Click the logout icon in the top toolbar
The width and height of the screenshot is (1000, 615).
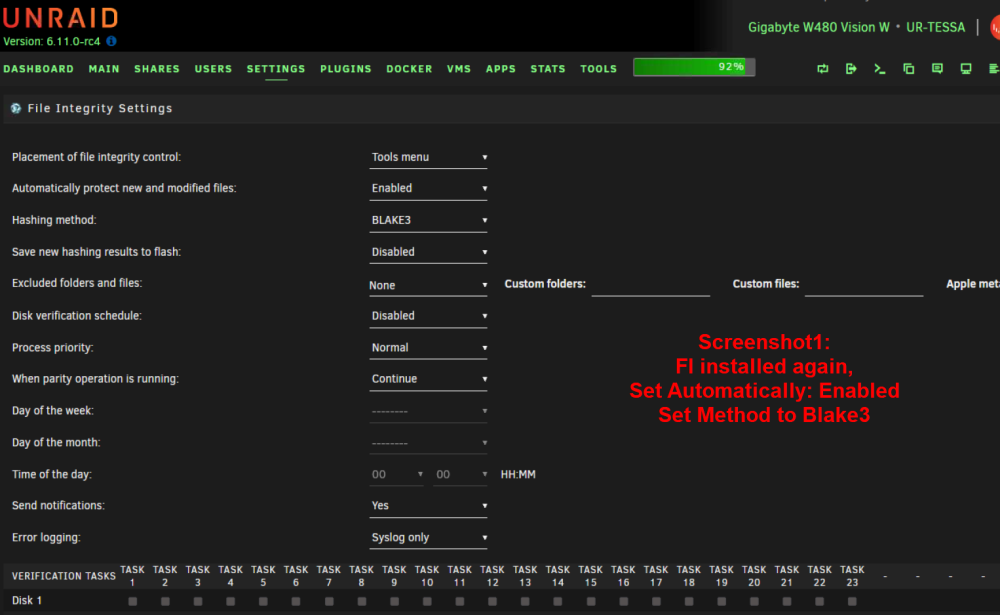pos(851,68)
